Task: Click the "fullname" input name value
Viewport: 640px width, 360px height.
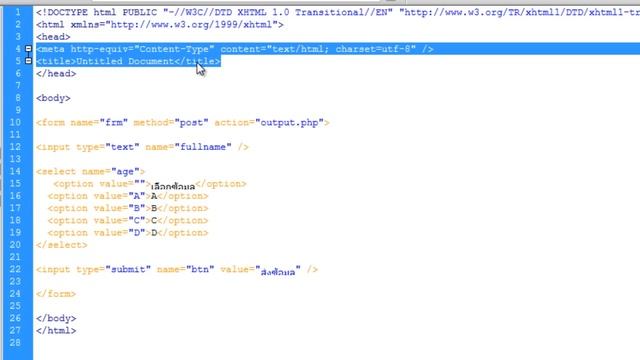Action: (x=203, y=147)
